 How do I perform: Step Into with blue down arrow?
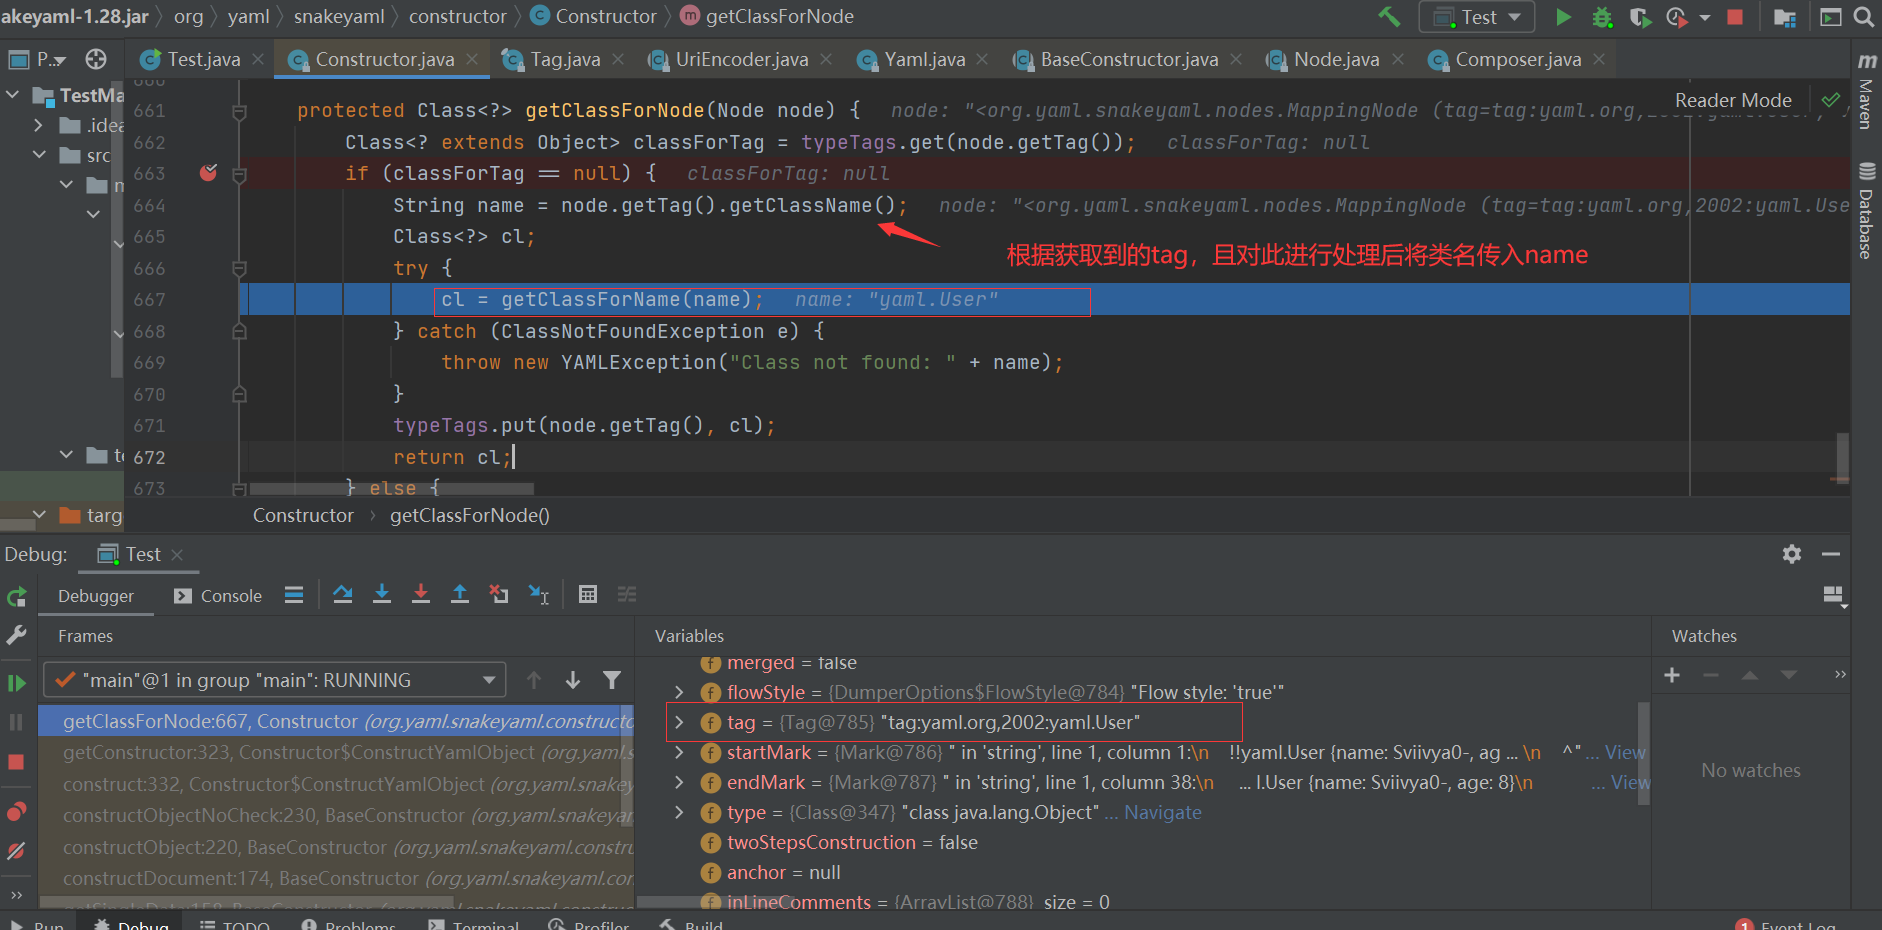coord(382,594)
